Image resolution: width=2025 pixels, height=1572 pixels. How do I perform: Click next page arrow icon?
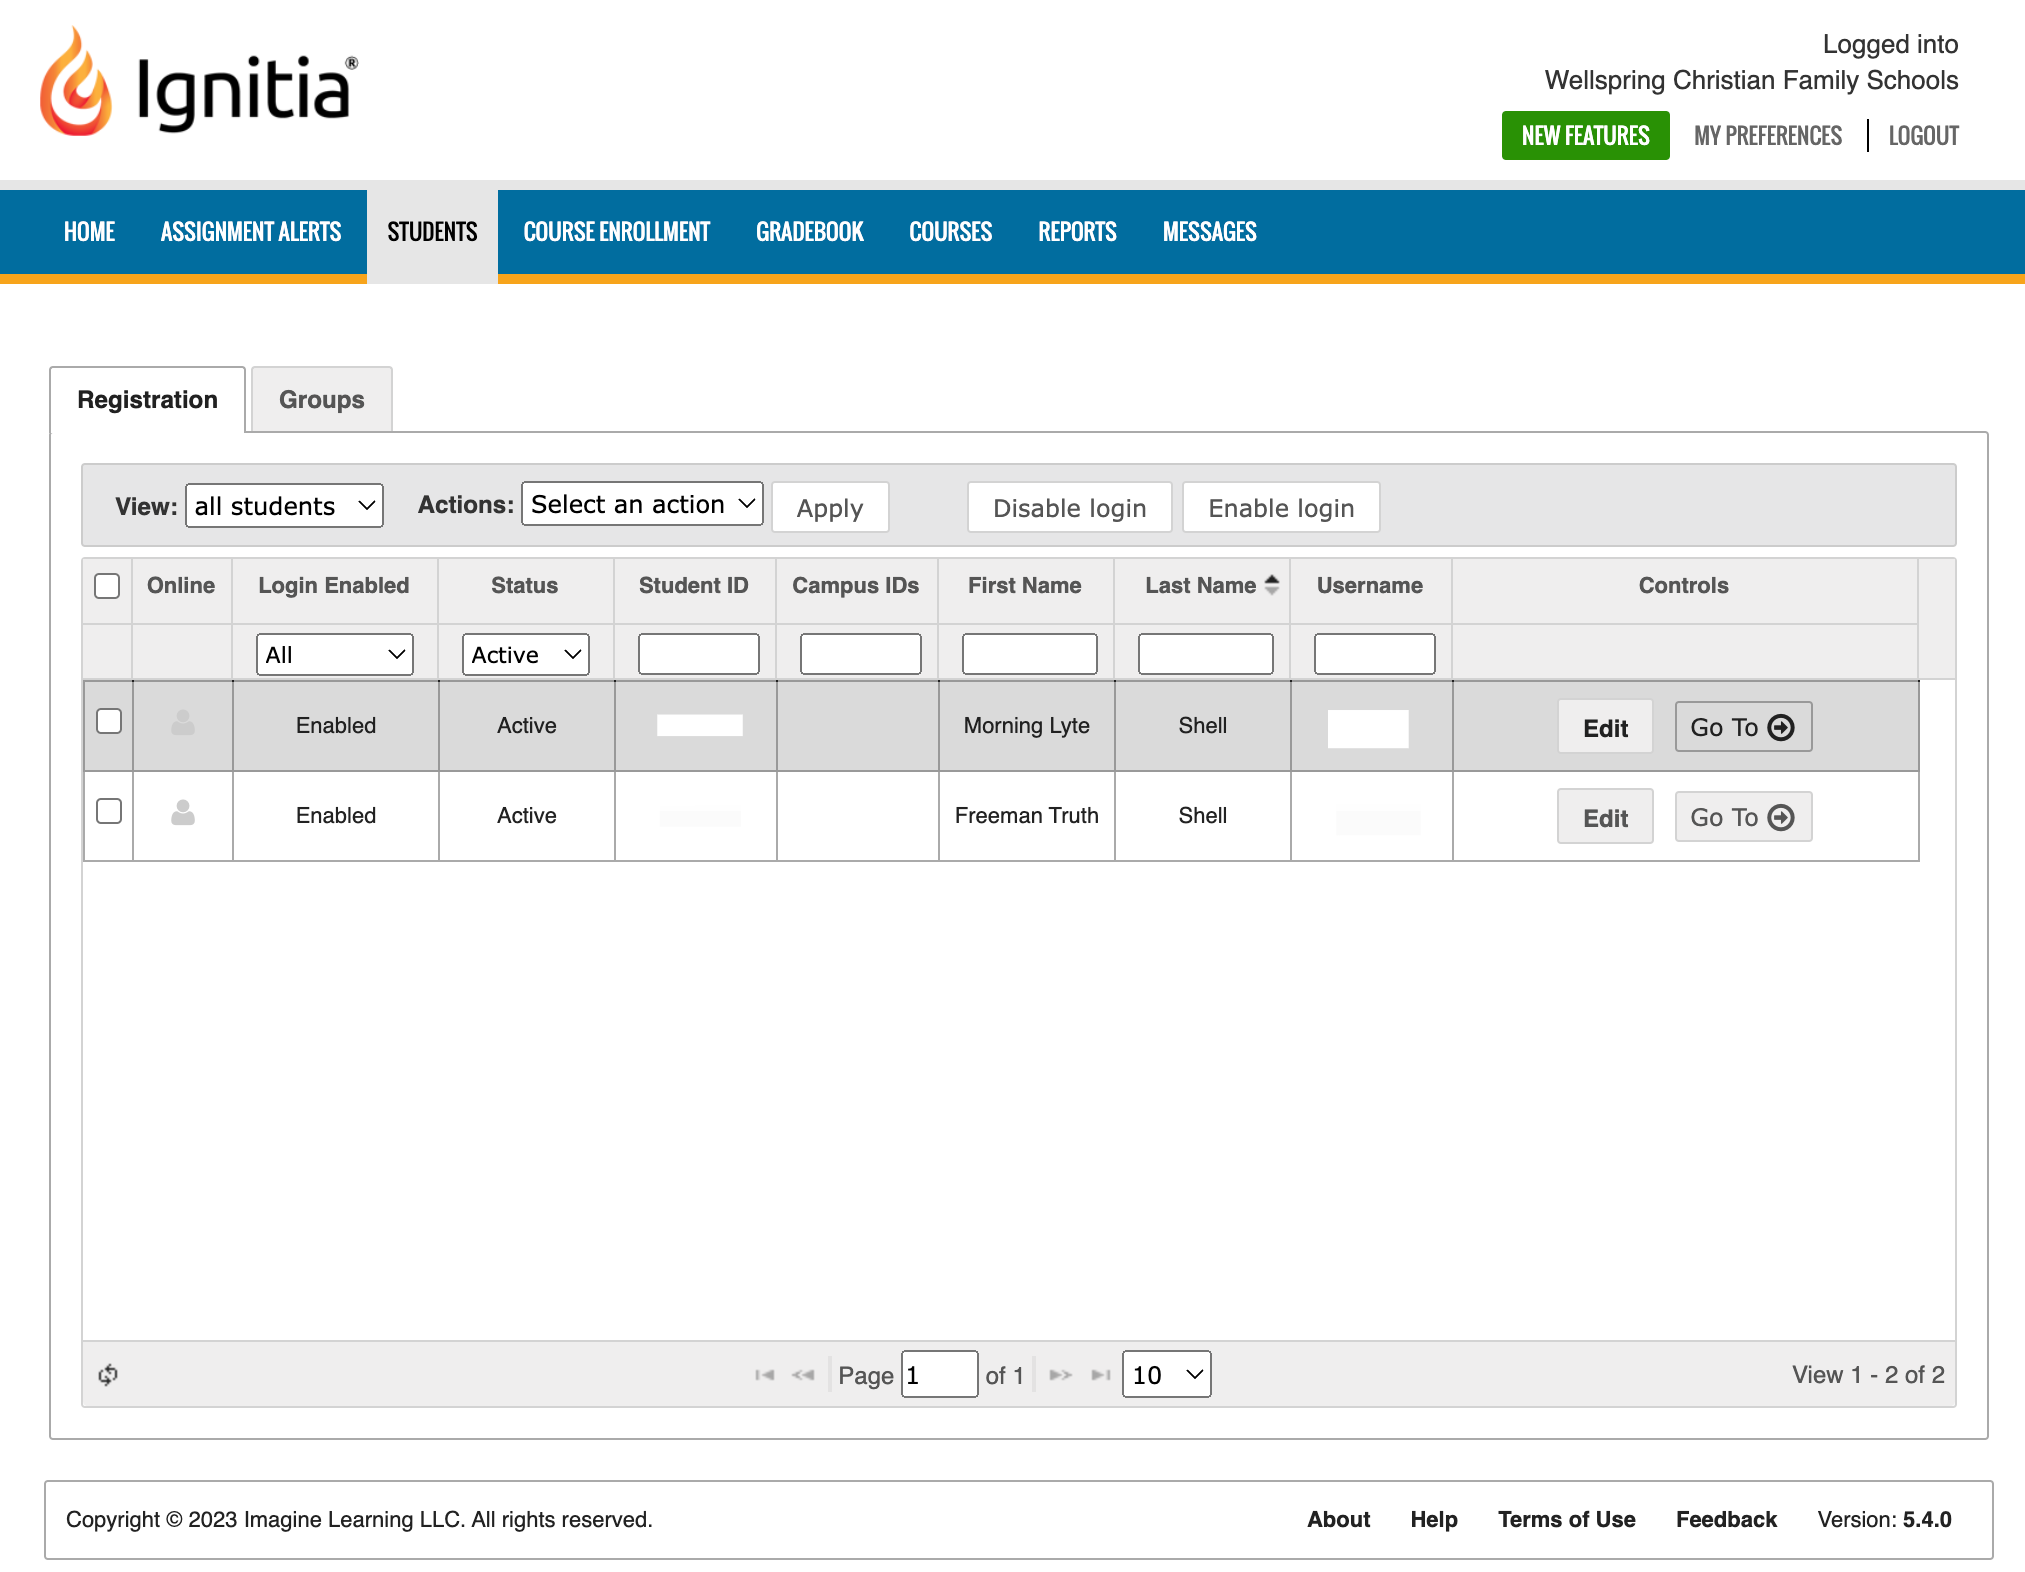[x=1060, y=1375]
